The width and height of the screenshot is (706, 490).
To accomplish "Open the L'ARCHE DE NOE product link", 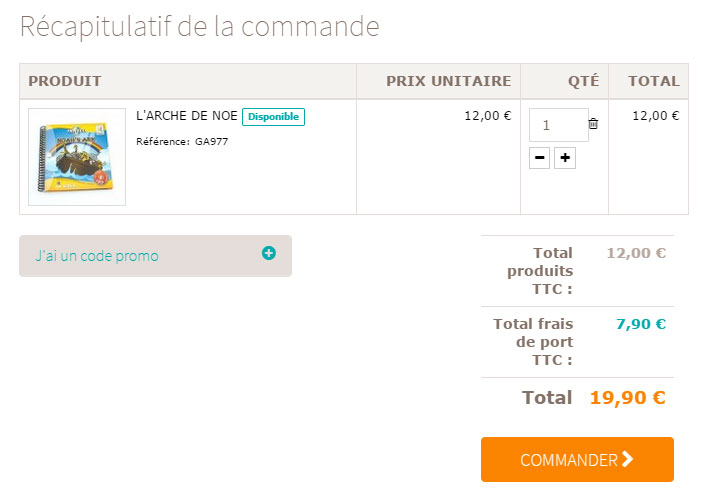I will [186, 116].
